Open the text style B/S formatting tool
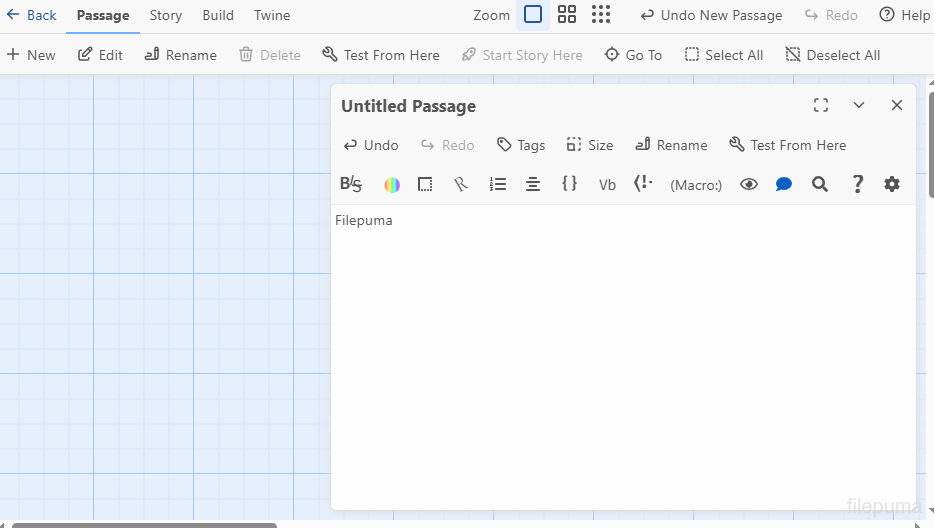Screen dimensions: 934x528 tap(351, 184)
